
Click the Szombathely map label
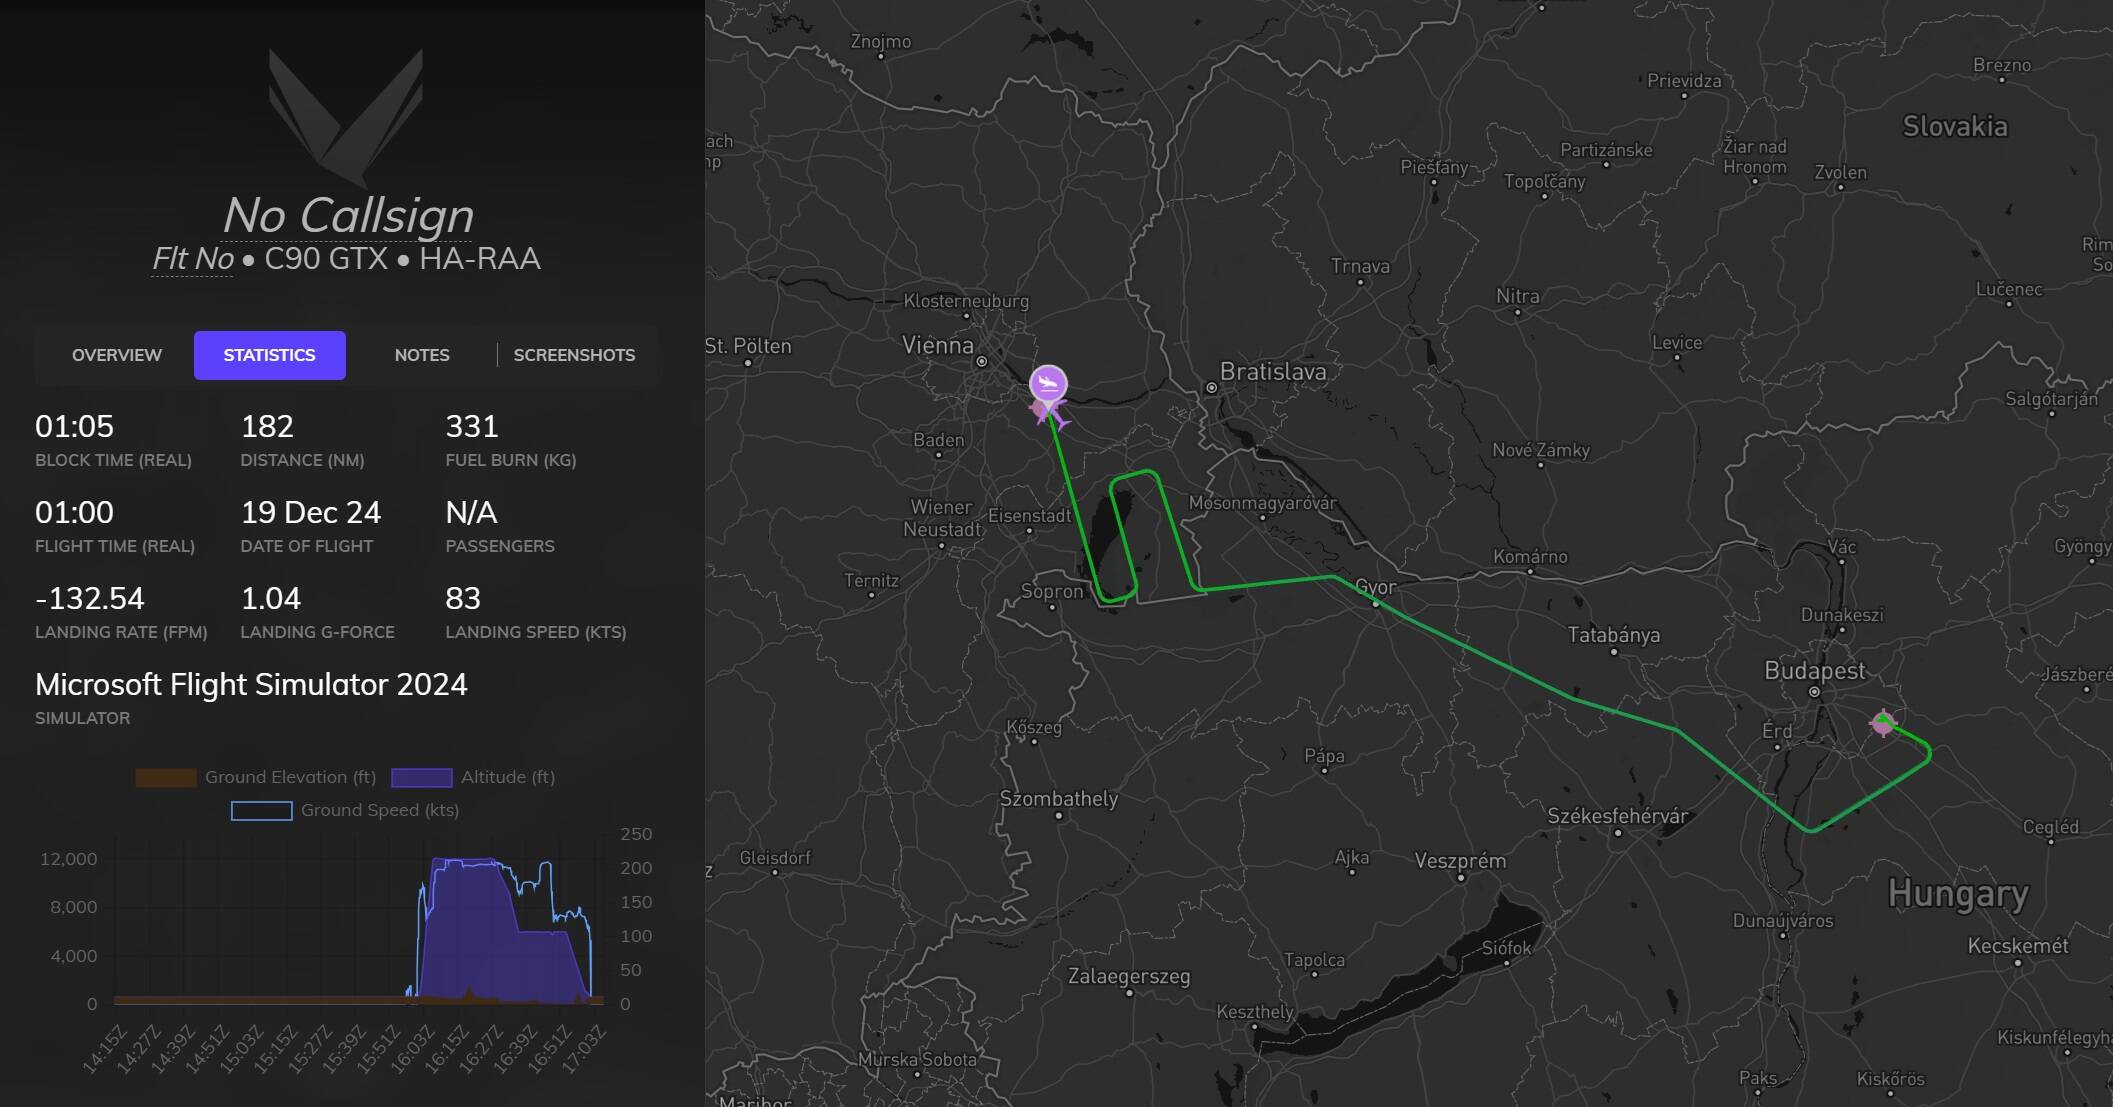click(1059, 799)
